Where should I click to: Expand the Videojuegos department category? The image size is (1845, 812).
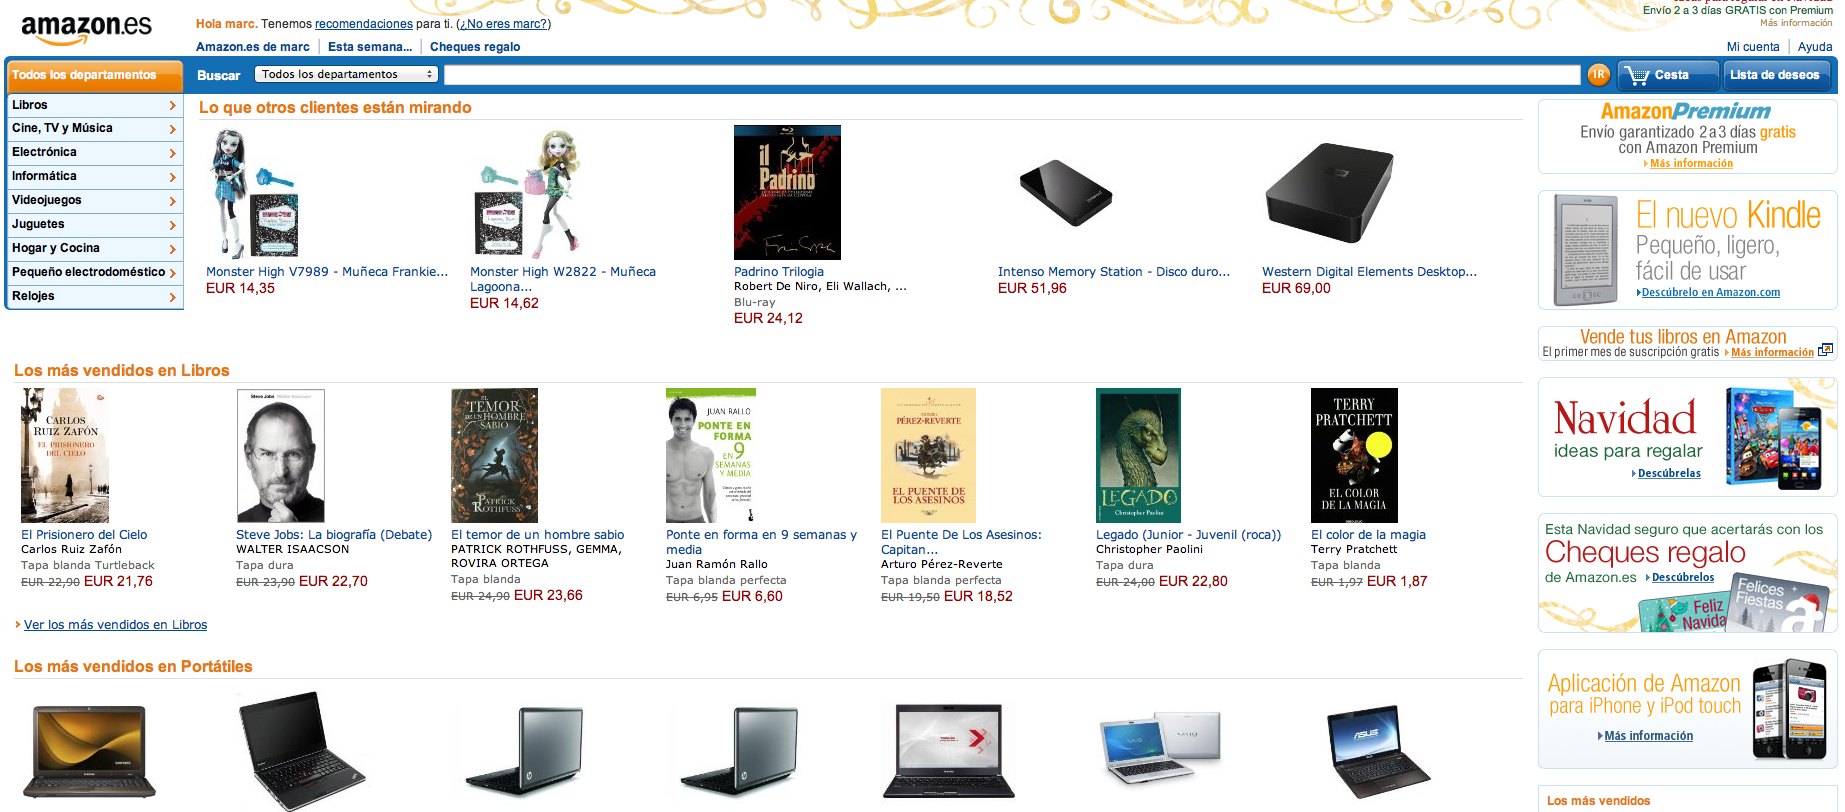click(94, 200)
